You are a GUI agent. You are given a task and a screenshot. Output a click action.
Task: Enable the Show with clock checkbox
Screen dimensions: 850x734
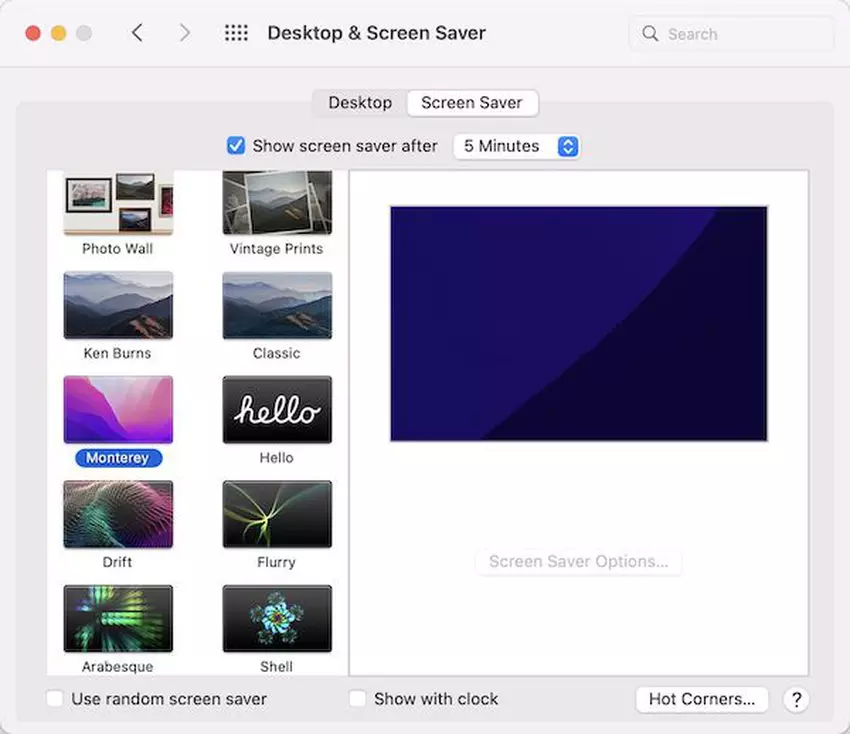pyautogui.click(x=357, y=699)
